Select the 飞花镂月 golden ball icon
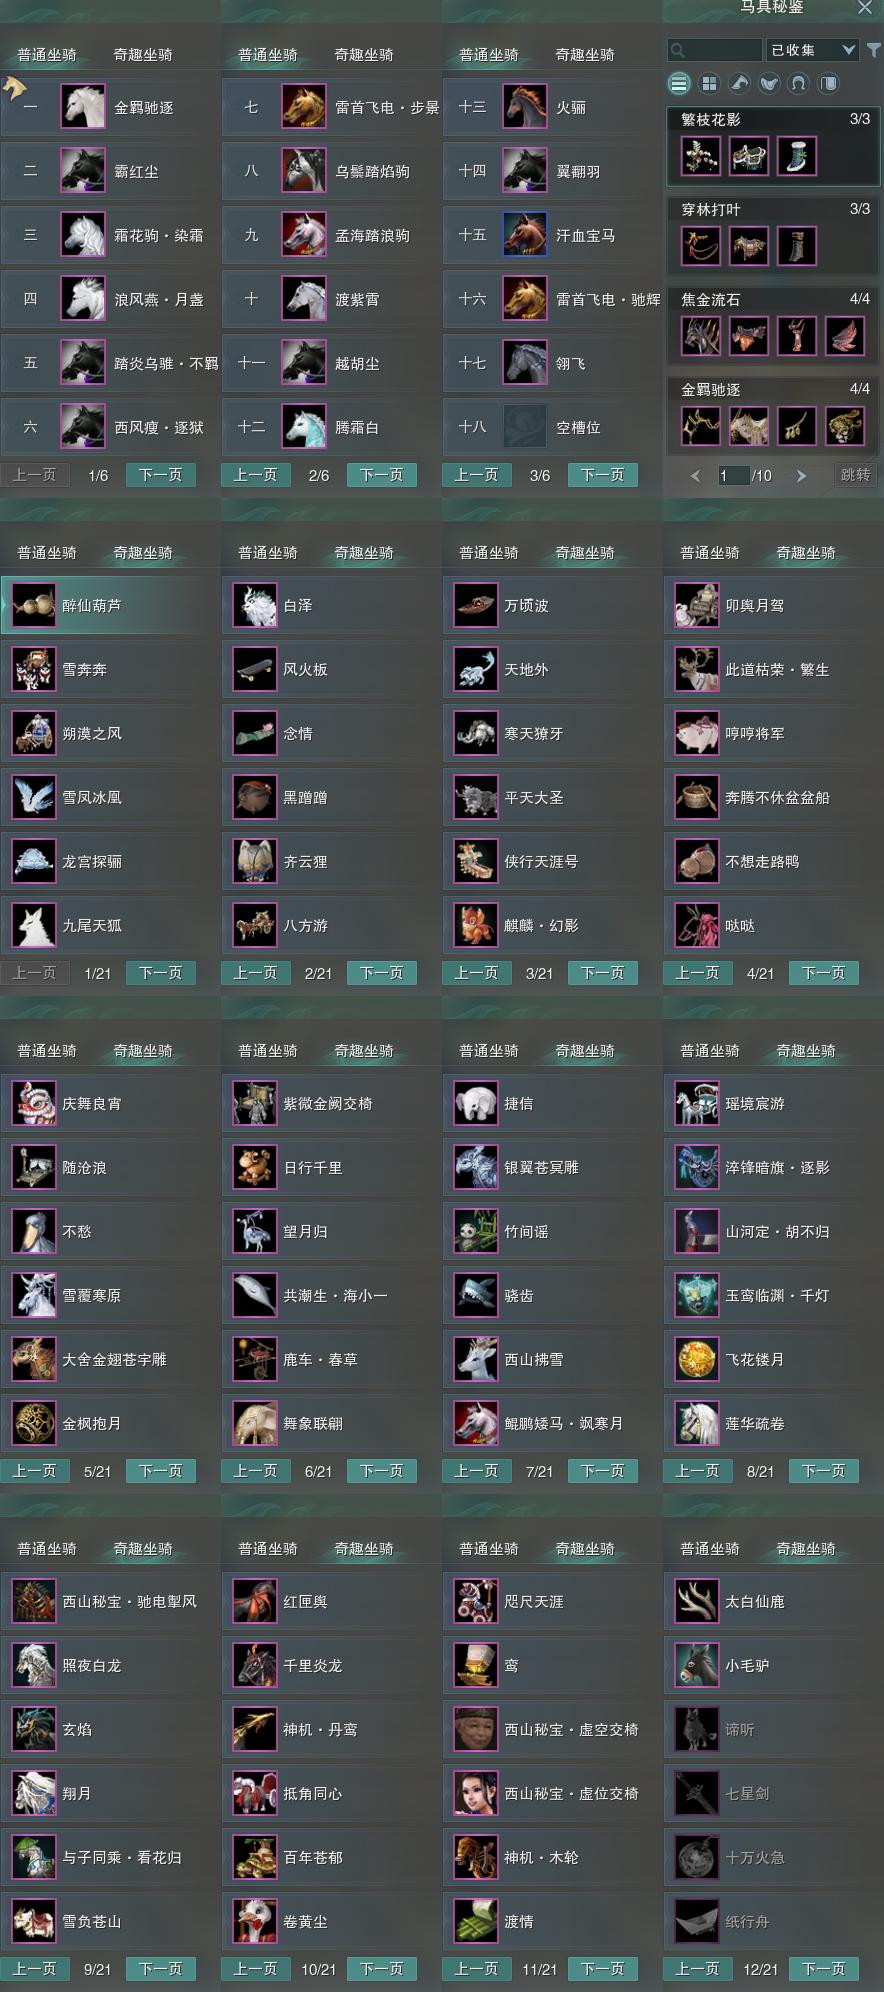Image resolution: width=884 pixels, height=1992 pixels. pos(696,1360)
